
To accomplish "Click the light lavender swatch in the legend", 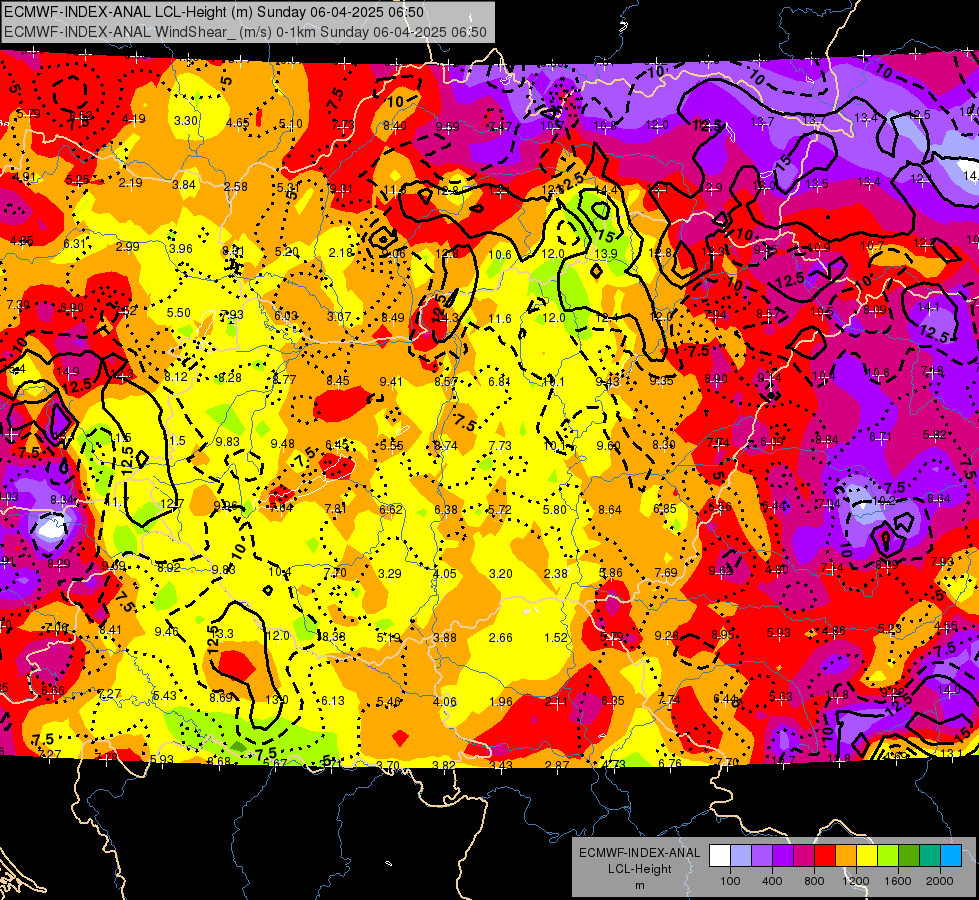I will pyautogui.click(x=741, y=856).
